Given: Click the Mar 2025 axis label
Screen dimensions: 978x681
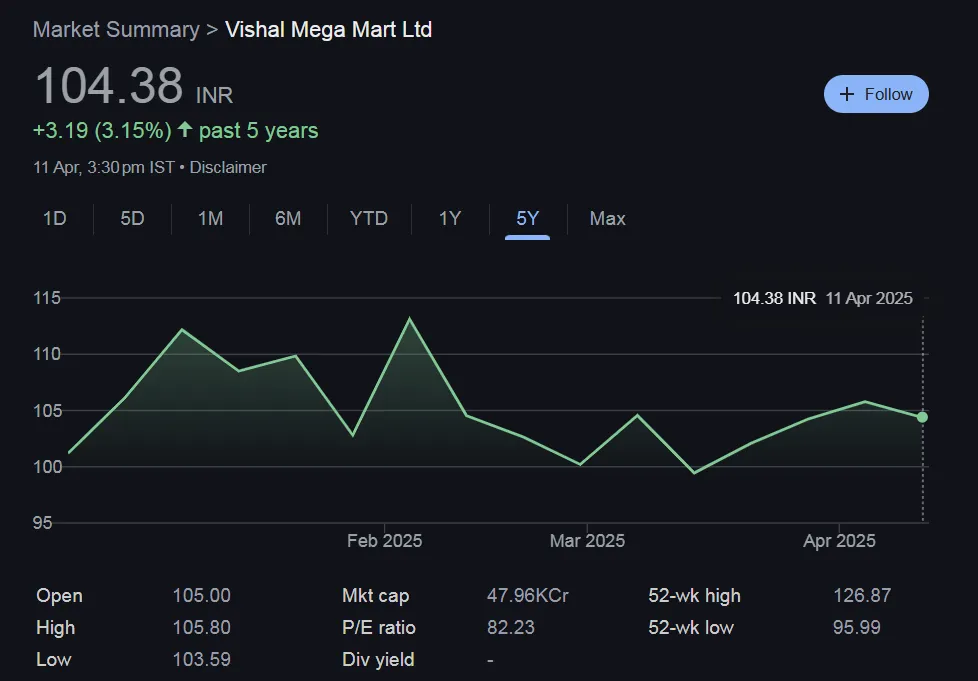Looking at the screenshot, I should click(x=587, y=541).
